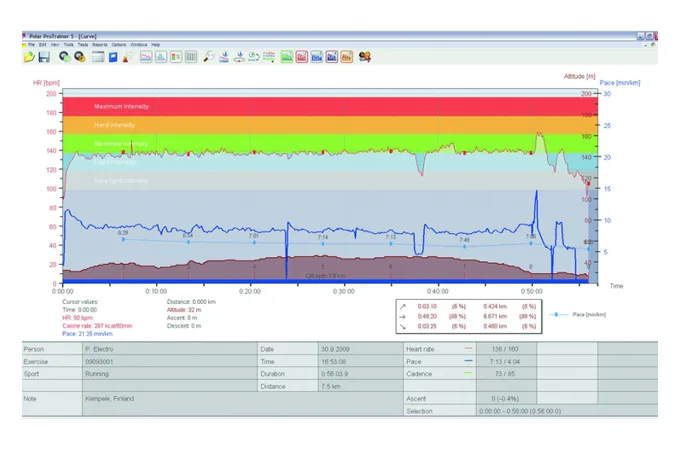This screenshot has height=450, width=681.
Task: Click the open folder toolbar icon
Action: pos(29,57)
